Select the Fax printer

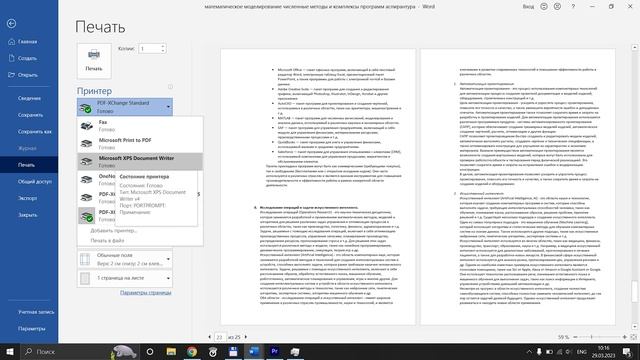pos(140,126)
